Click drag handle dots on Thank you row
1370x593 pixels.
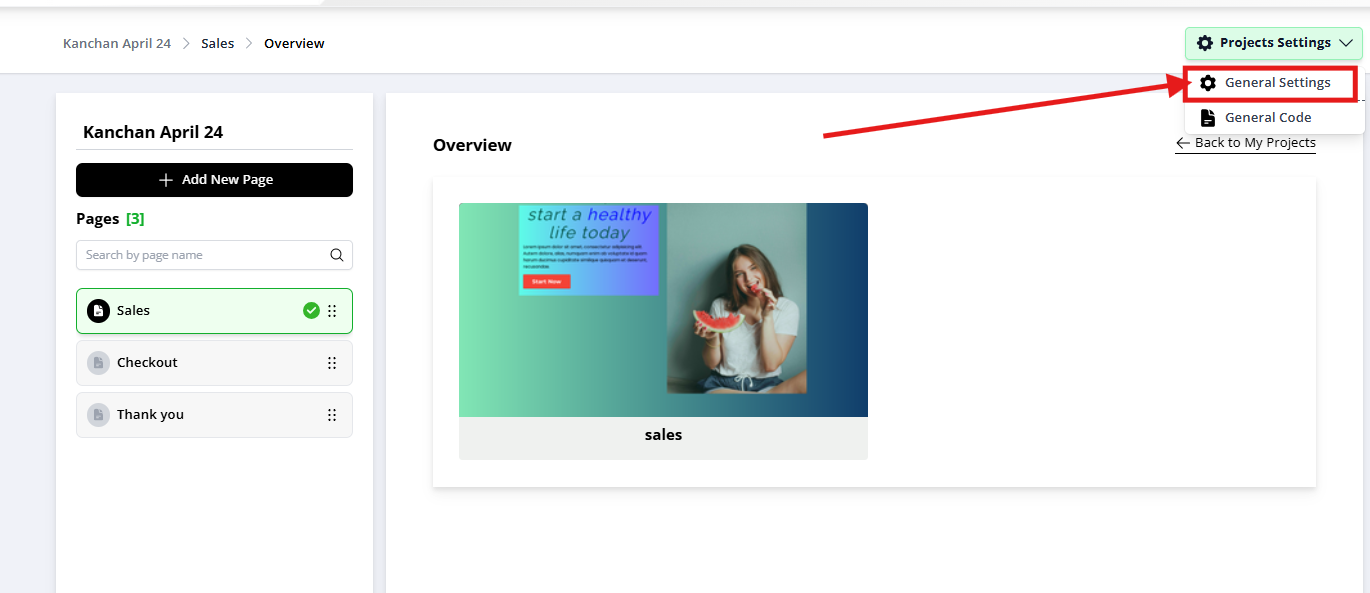[332, 415]
